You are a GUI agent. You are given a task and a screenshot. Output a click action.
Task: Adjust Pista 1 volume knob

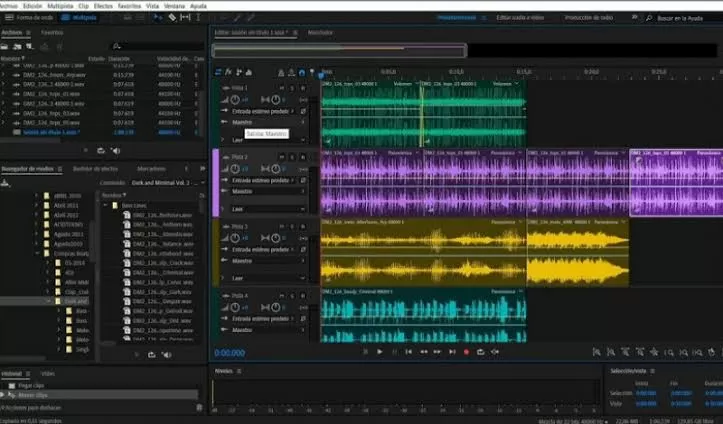pyautogui.click(x=235, y=100)
